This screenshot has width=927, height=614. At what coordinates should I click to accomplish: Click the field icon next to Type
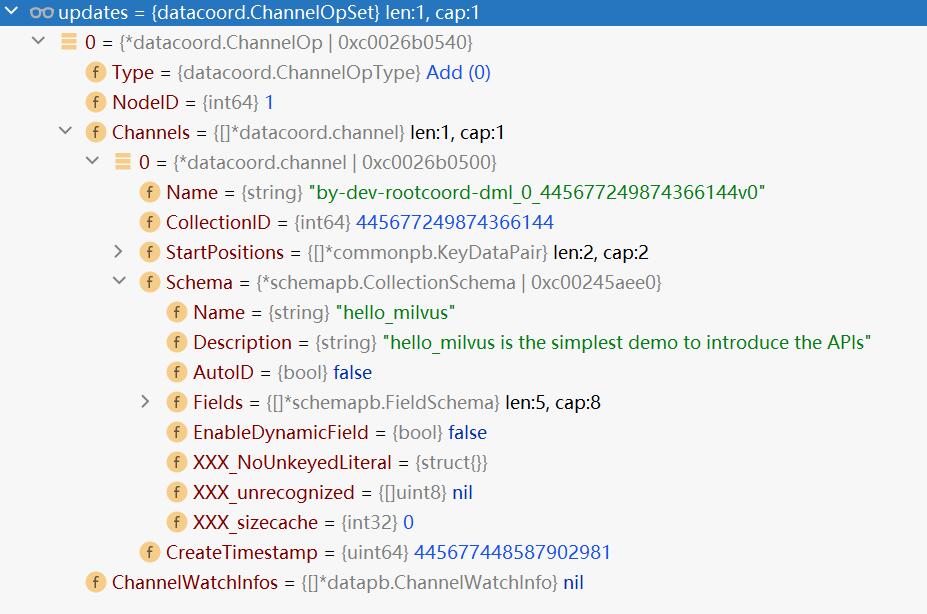(x=96, y=73)
